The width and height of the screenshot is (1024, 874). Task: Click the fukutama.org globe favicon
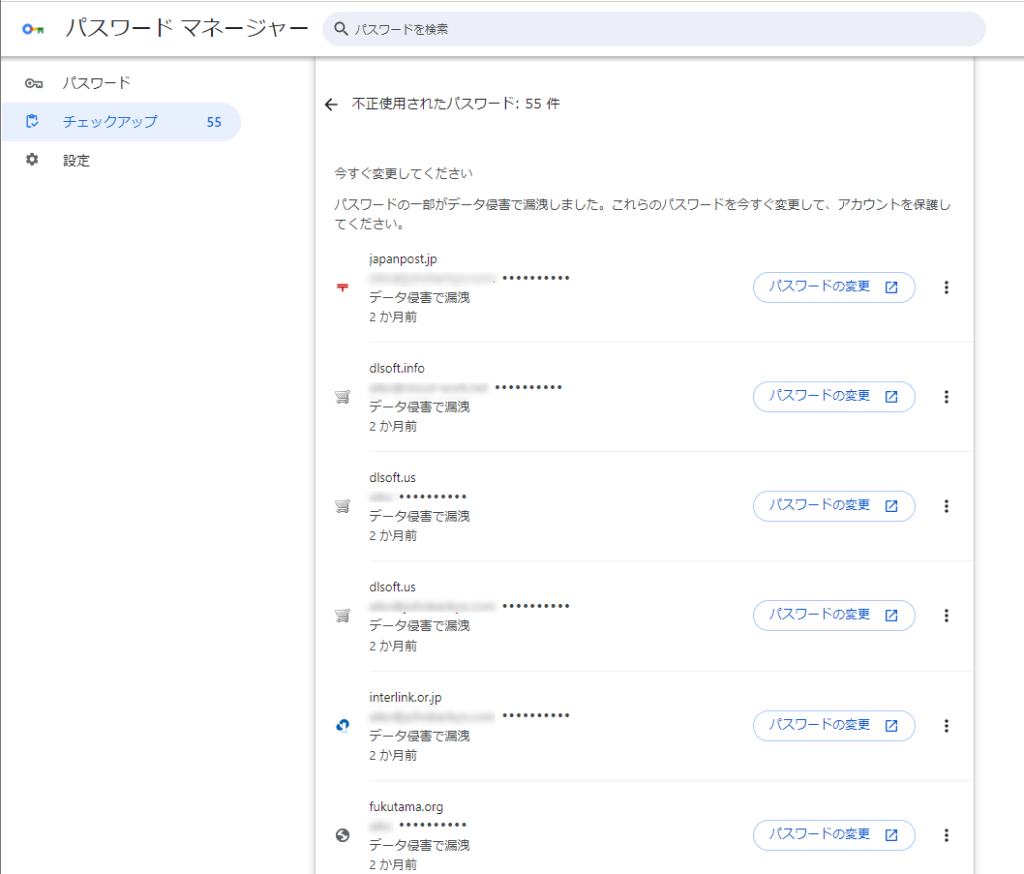(343, 835)
